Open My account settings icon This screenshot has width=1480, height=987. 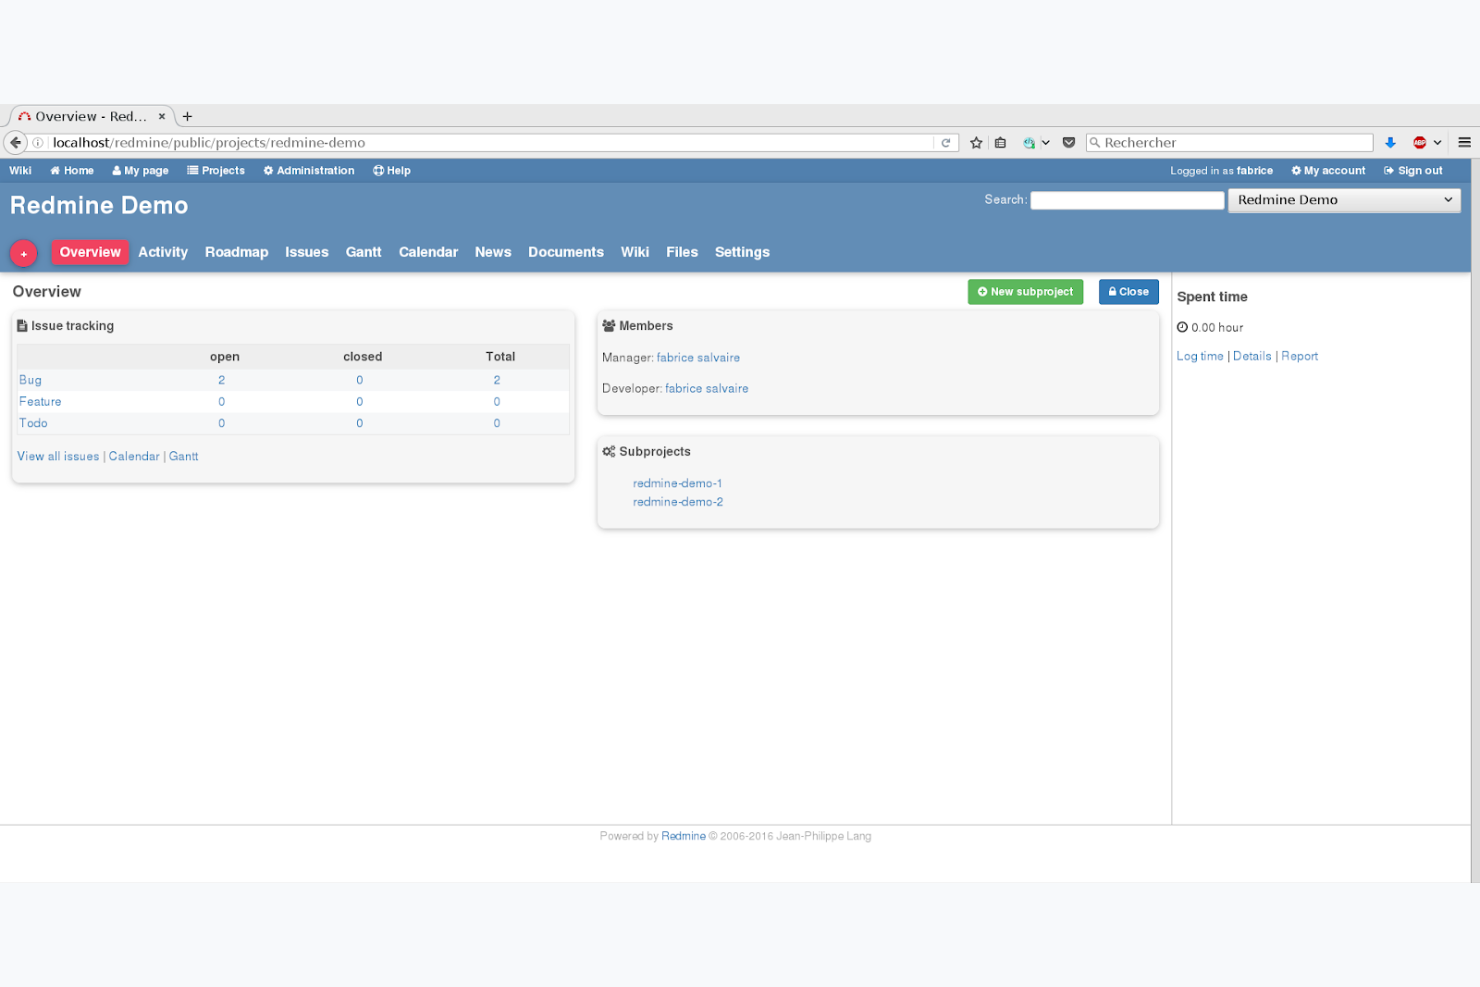coord(1295,170)
